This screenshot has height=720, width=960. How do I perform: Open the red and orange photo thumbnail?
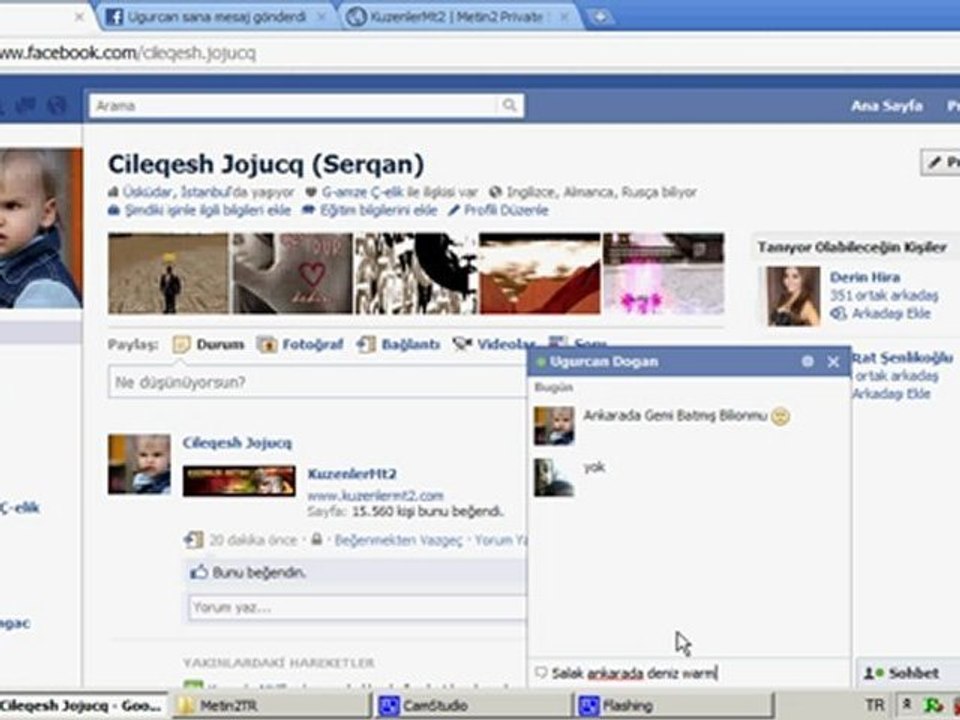pos(539,273)
